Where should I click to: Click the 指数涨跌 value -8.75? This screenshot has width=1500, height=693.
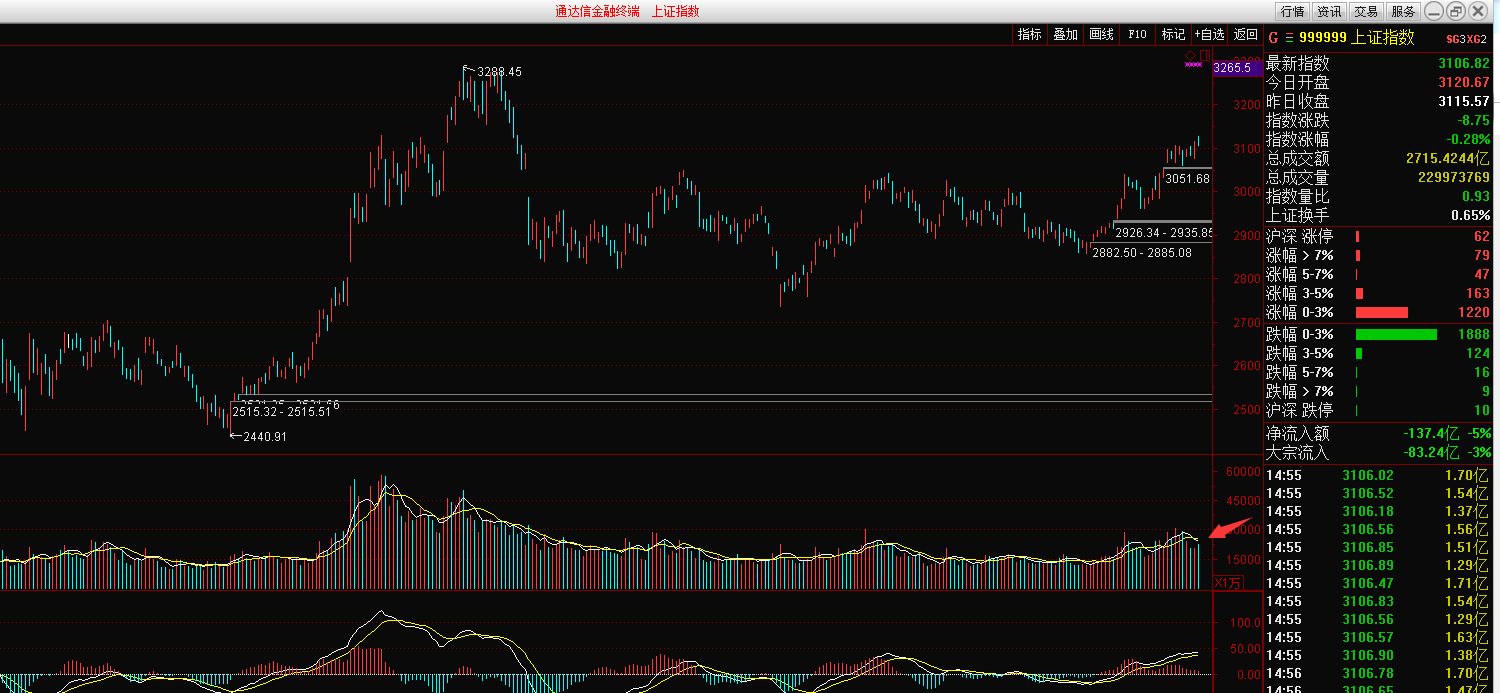tap(1473, 121)
